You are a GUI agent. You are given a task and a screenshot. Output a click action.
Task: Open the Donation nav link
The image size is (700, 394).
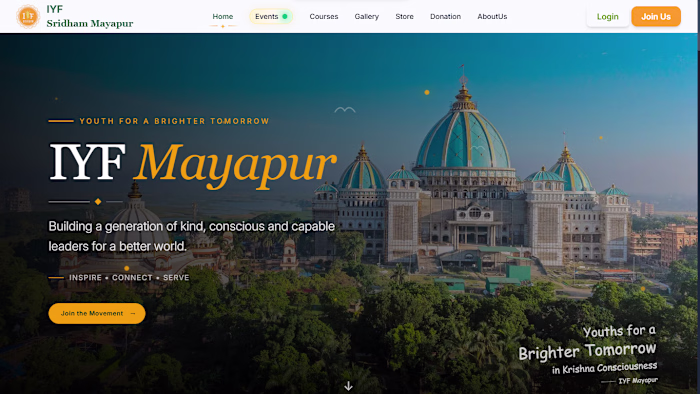click(446, 17)
